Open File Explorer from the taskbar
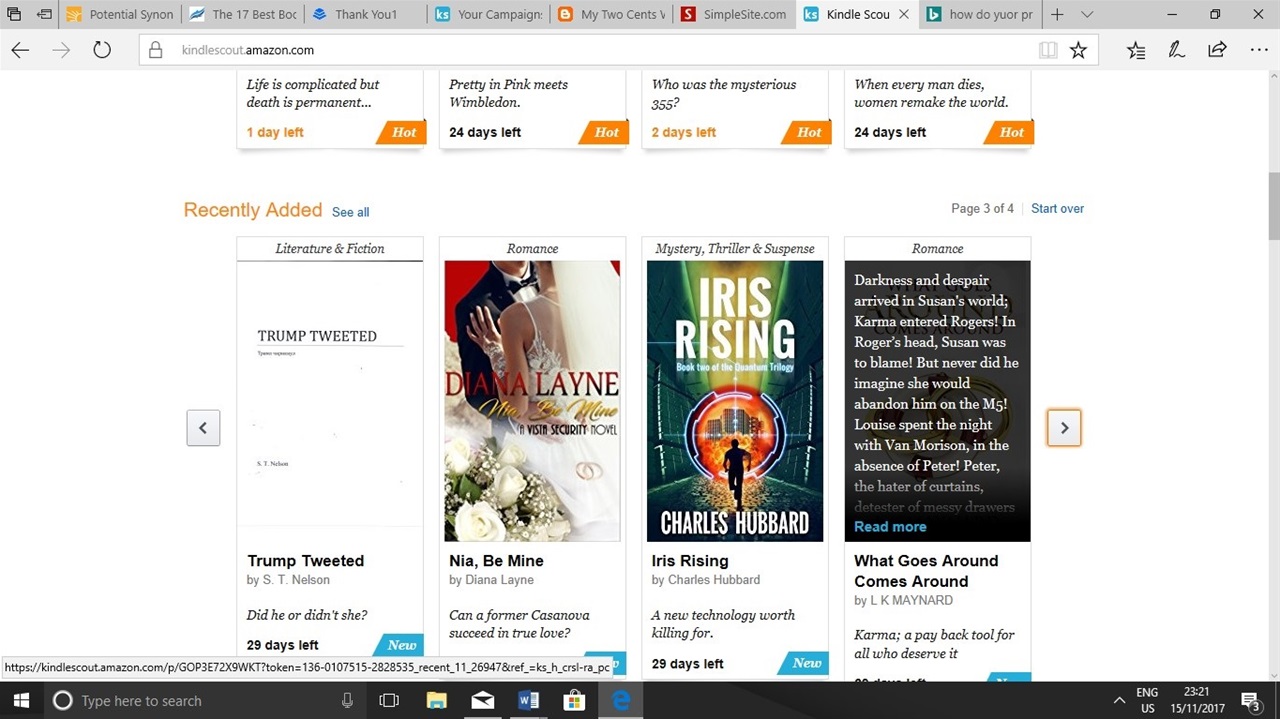This screenshot has width=1280, height=719. pyautogui.click(x=436, y=701)
